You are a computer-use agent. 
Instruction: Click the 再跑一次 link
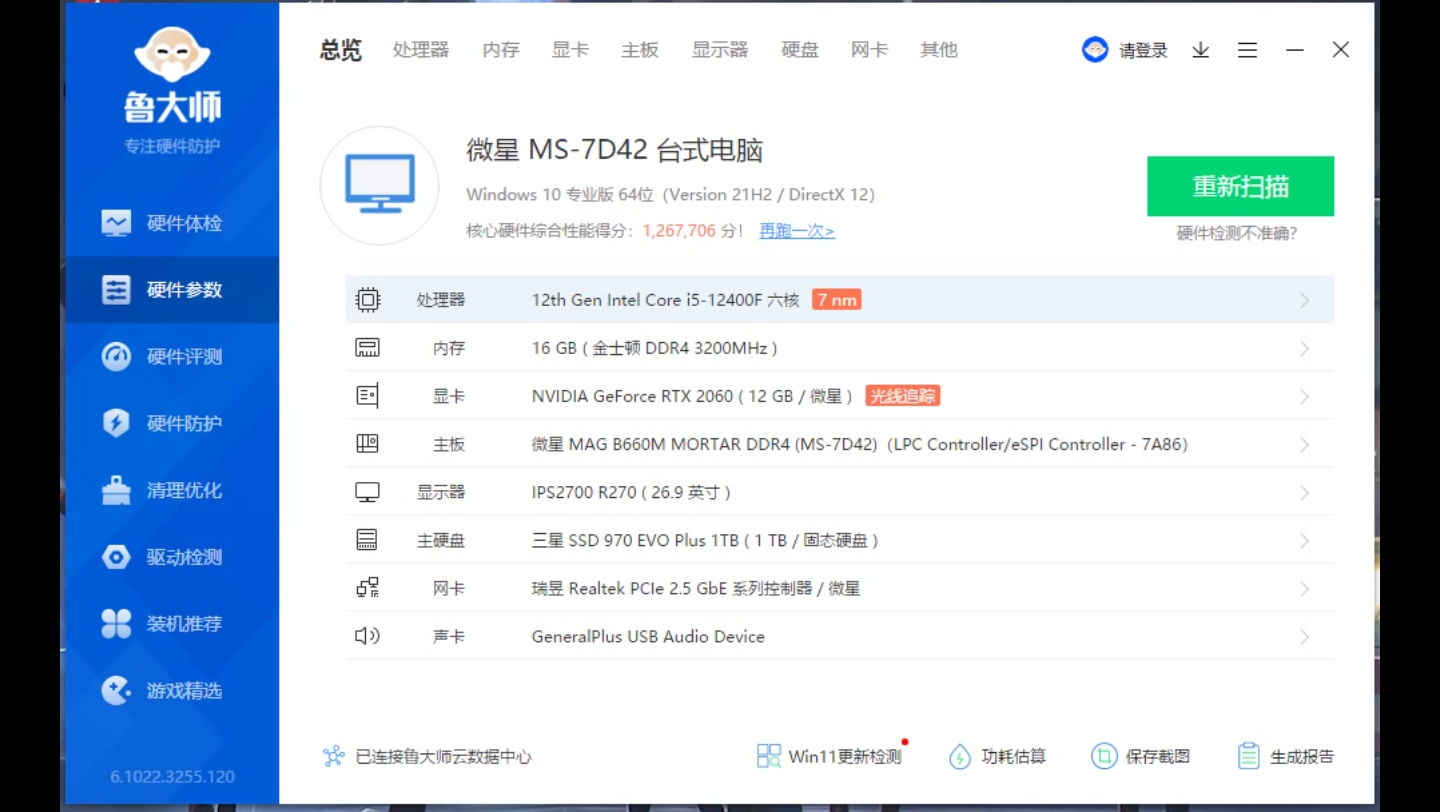pos(795,230)
